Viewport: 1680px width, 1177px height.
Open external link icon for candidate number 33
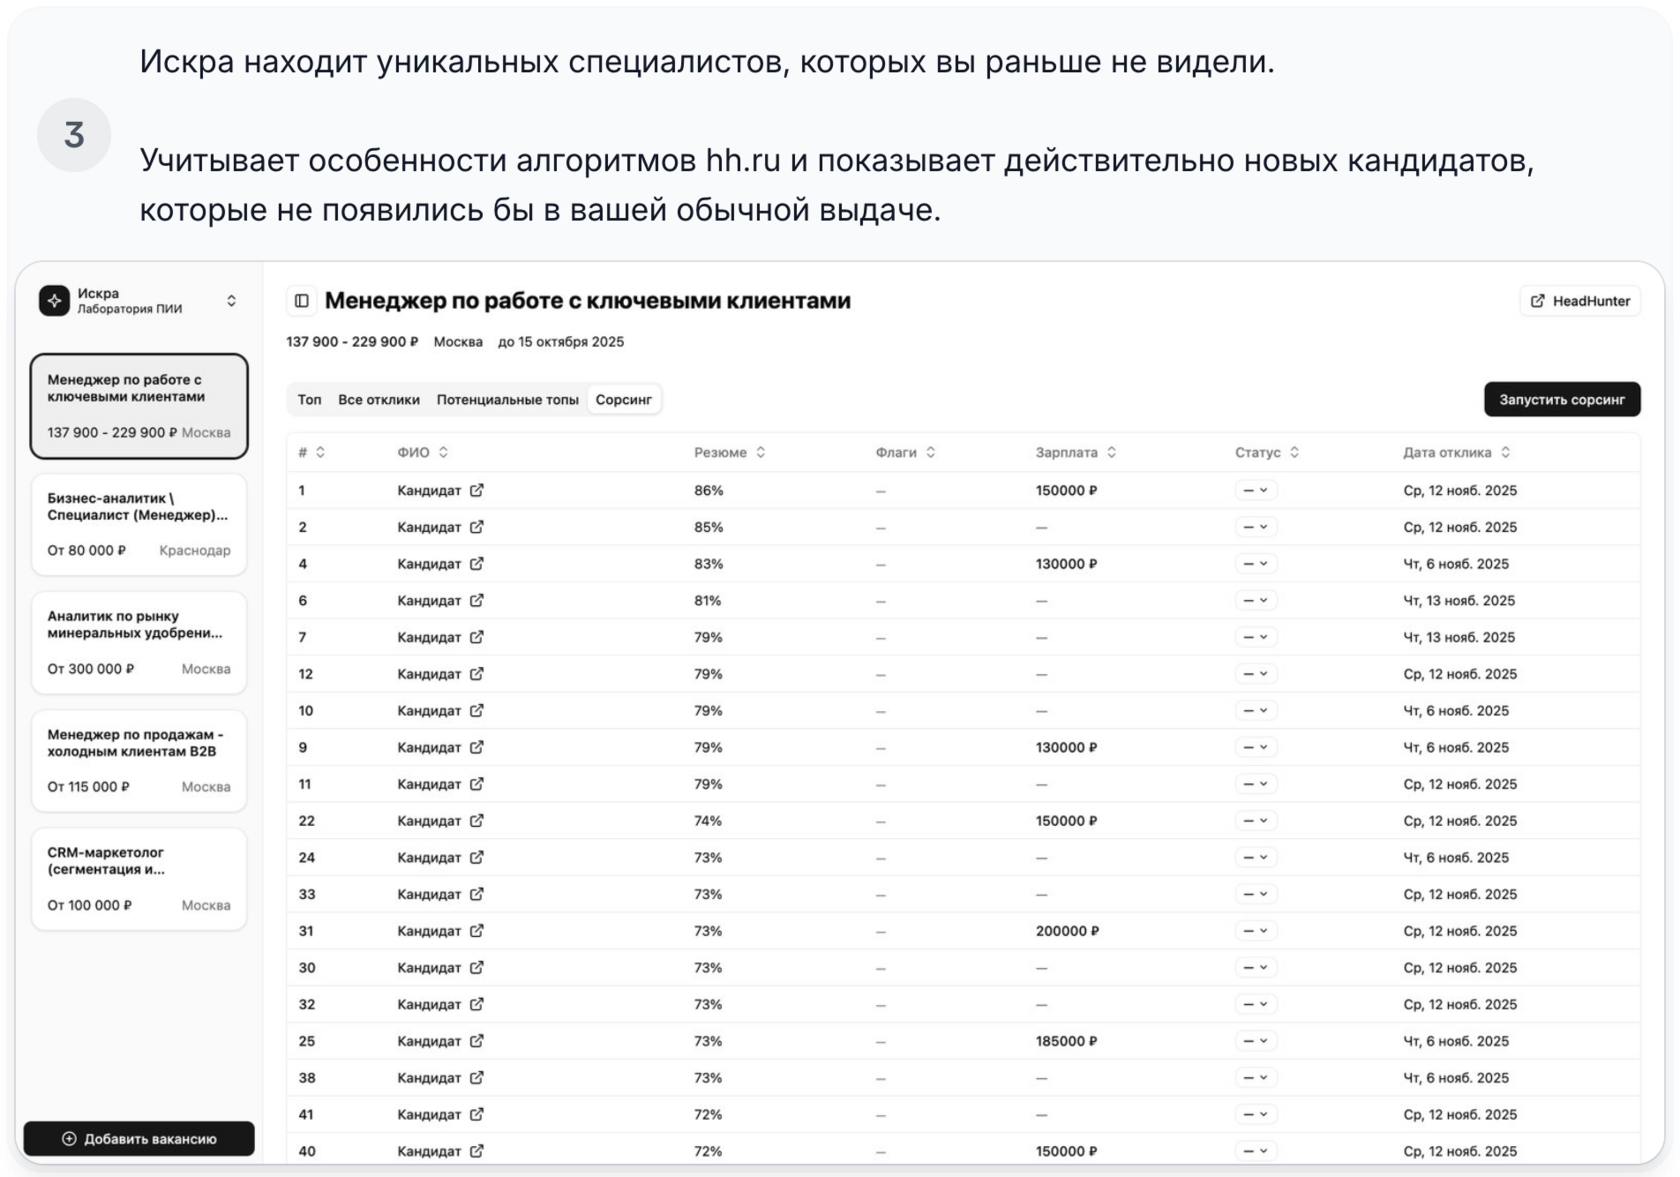477,894
